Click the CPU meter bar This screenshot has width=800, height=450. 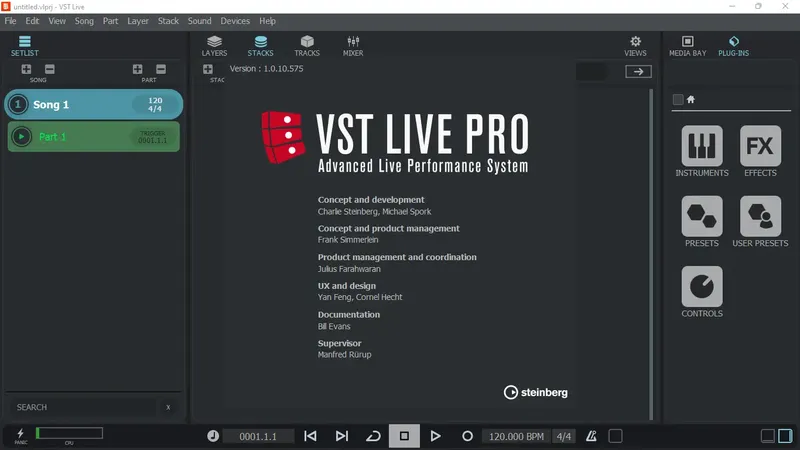coord(69,433)
